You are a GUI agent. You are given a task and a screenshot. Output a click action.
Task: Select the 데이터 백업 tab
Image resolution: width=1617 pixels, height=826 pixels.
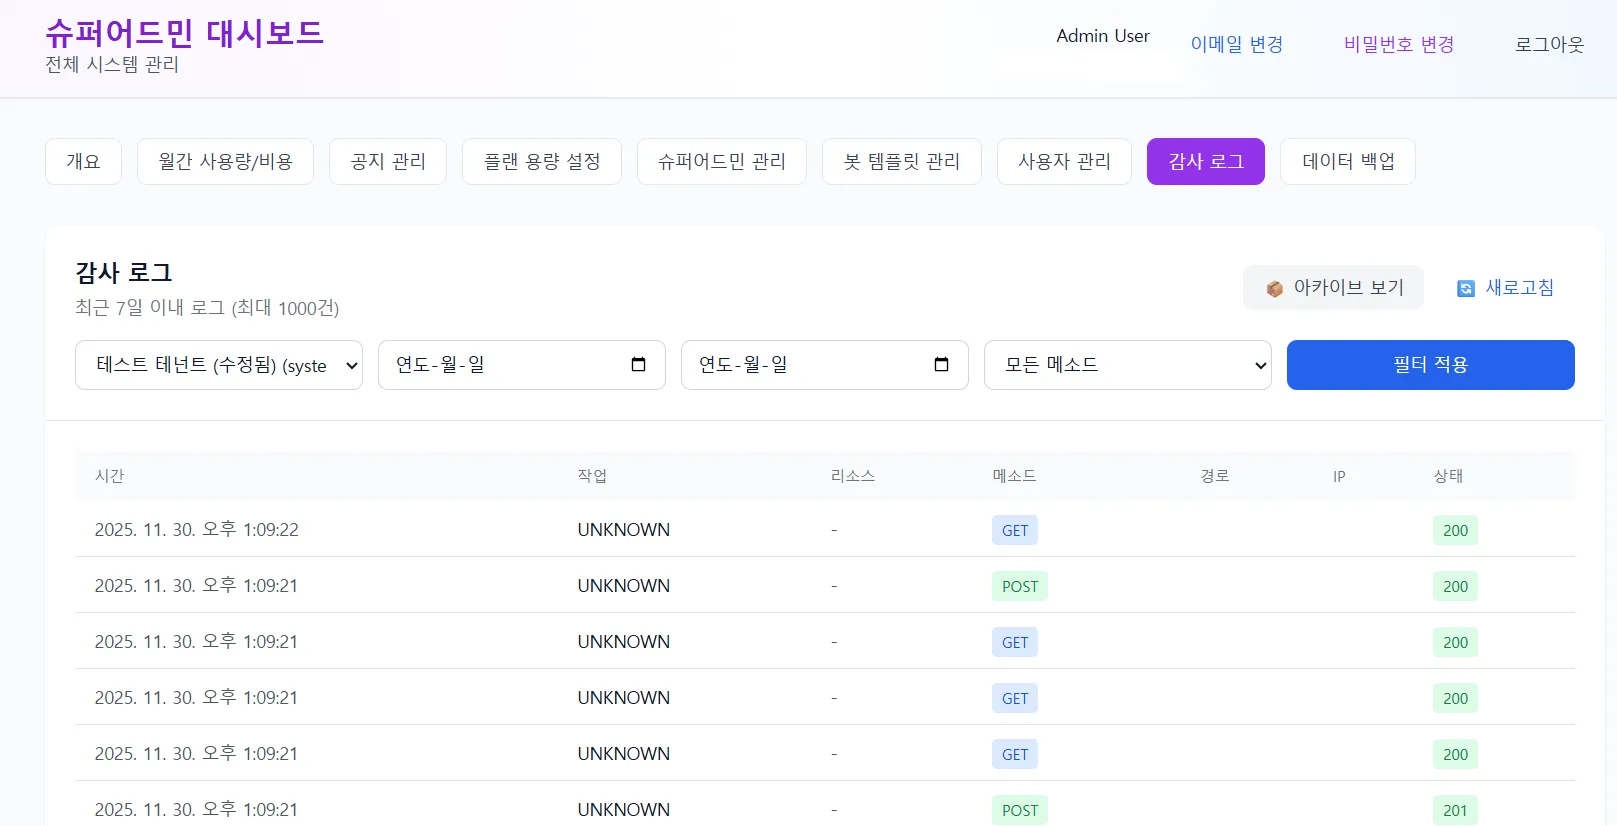(x=1347, y=162)
